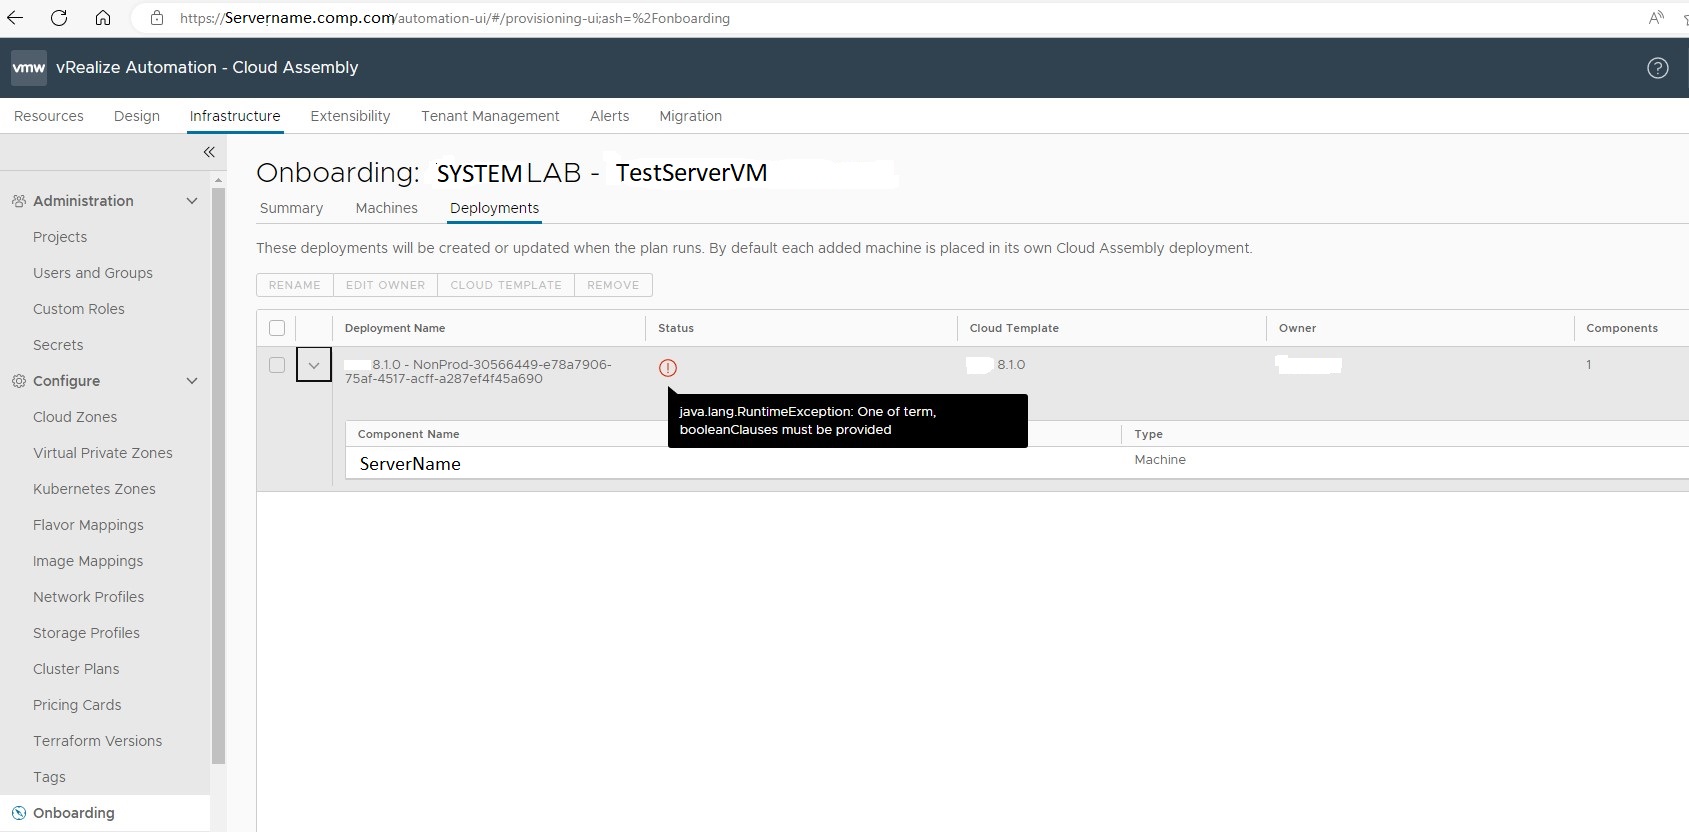Check the NonProd deployment row checkbox
The width and height of the screenshot is (1689, 832).
(x=277, y=365)
